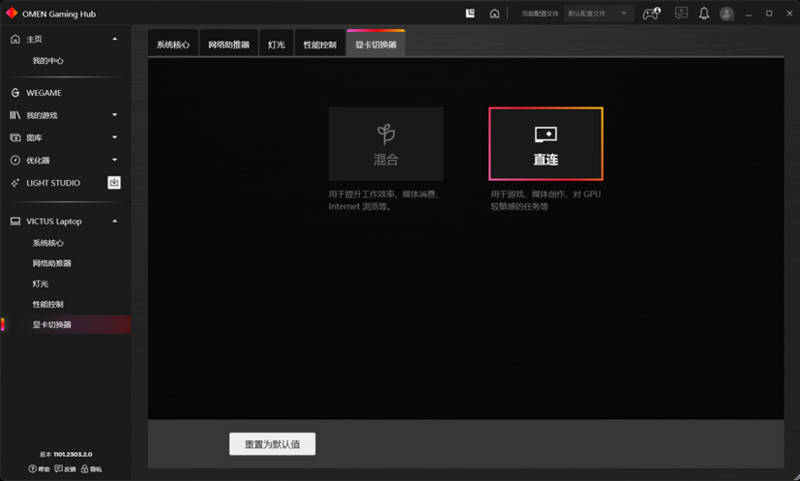Screen dimensions: 800x481
Task: Click the 隐私 privacy link
Action: [96, 469]
